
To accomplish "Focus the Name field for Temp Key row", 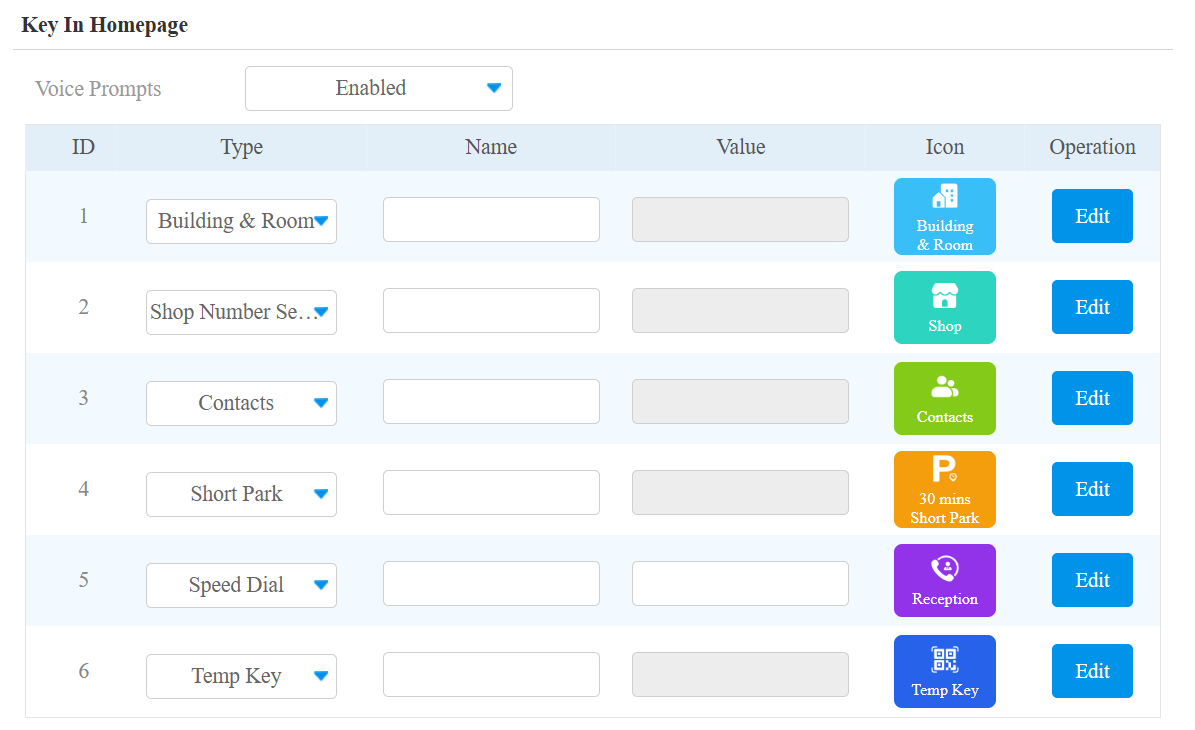I will pos(492,674).
